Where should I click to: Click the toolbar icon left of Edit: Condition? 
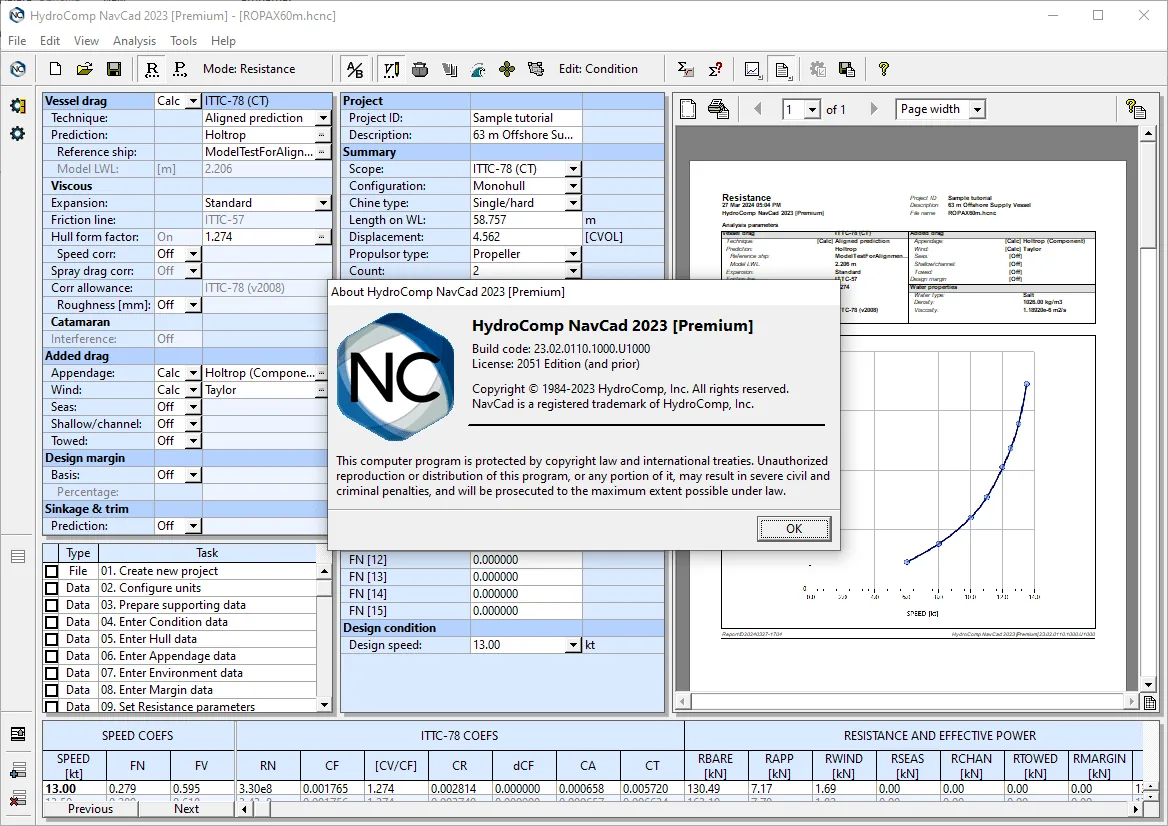point(536,69)
